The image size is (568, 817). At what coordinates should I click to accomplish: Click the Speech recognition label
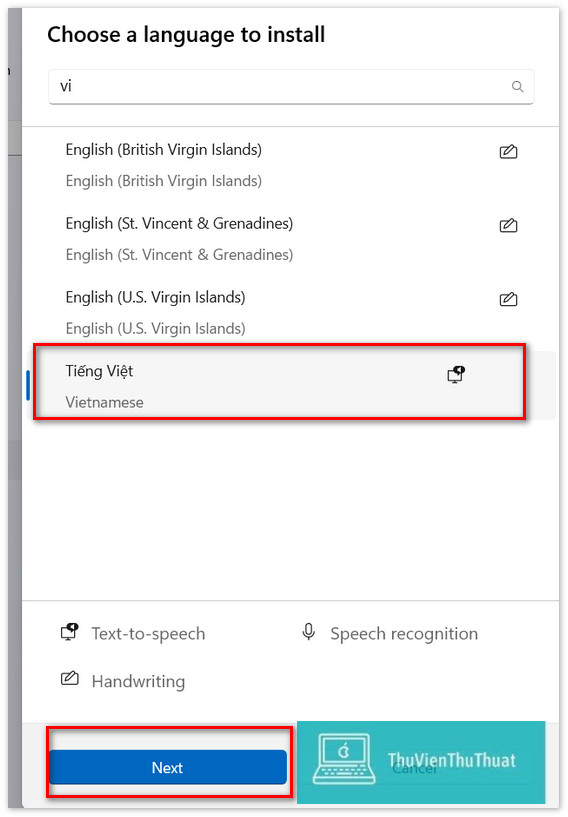tap(404, 634)
